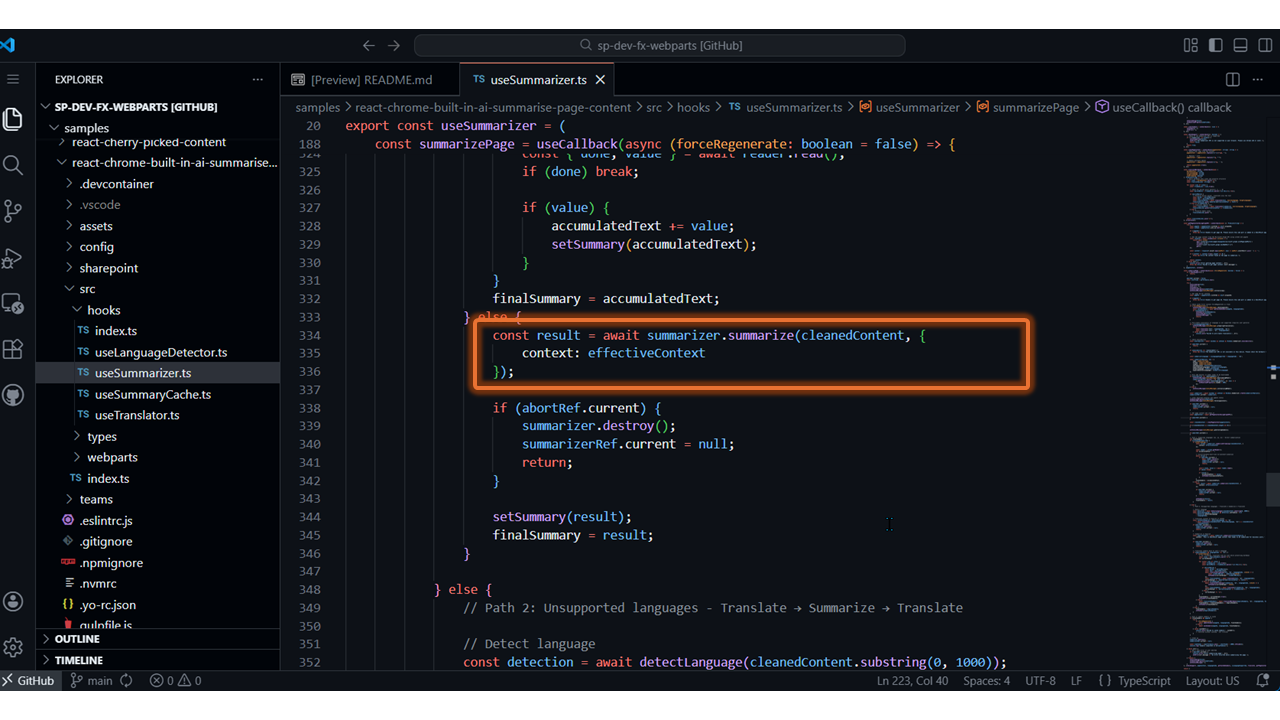Click split editor right icon
This screenshot has width=1280, height=720.
point(1233,80)
